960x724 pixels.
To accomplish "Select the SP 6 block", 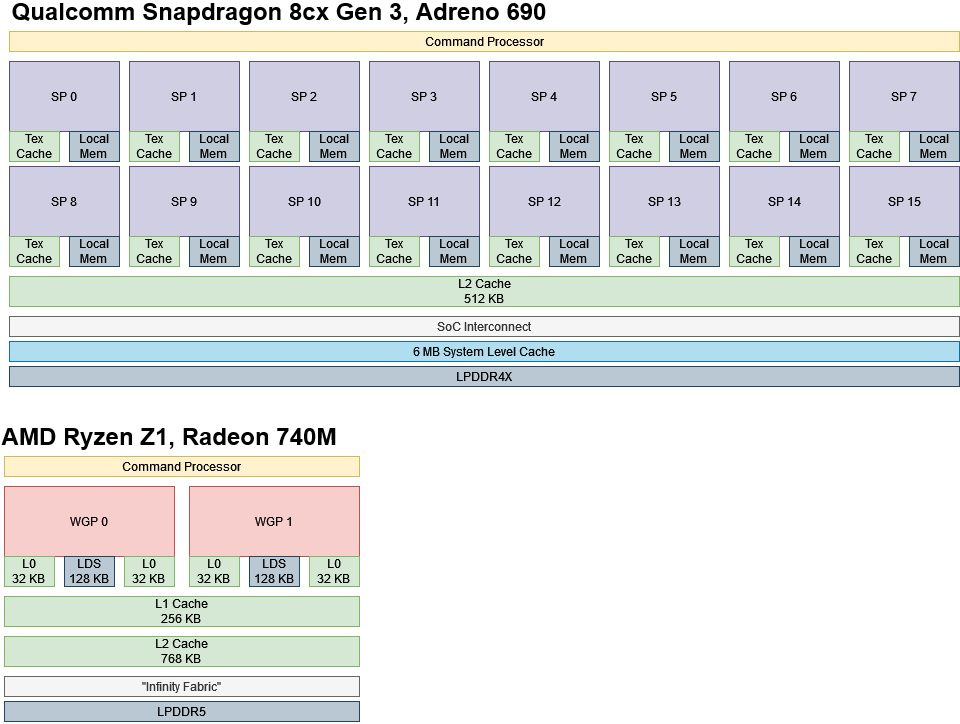I will (784, 96).
